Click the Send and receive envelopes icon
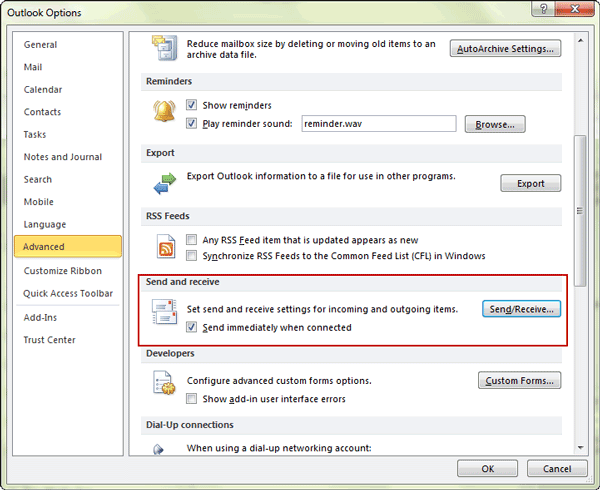Image resolution: width=600 pixels, height=490 pixels. click(165, 311)
